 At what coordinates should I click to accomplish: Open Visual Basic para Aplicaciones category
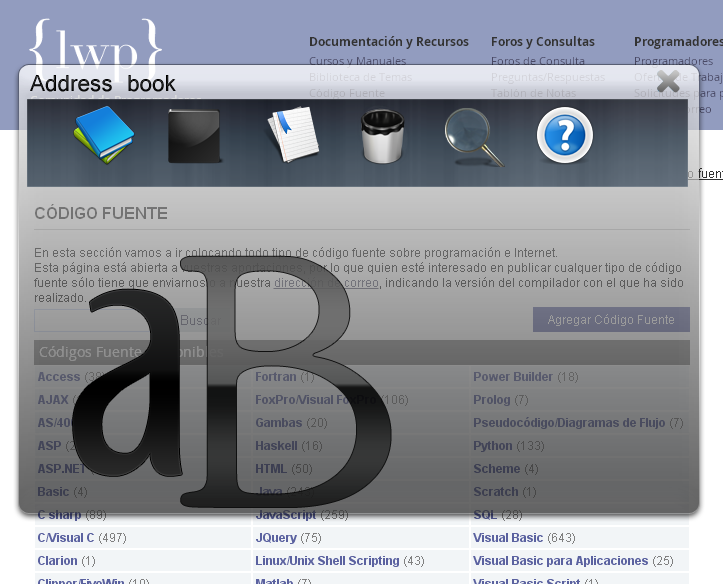[x=560, y=561]
